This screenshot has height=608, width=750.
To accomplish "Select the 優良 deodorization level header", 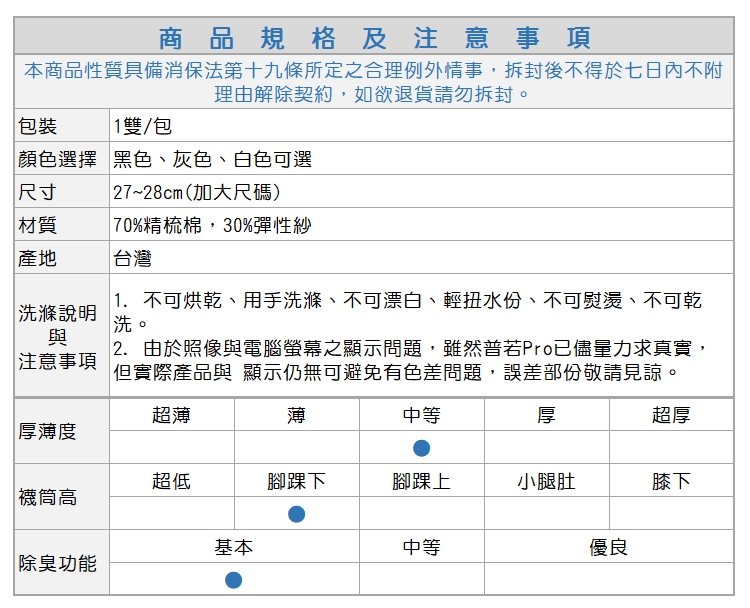I will (x=608, y=548).
